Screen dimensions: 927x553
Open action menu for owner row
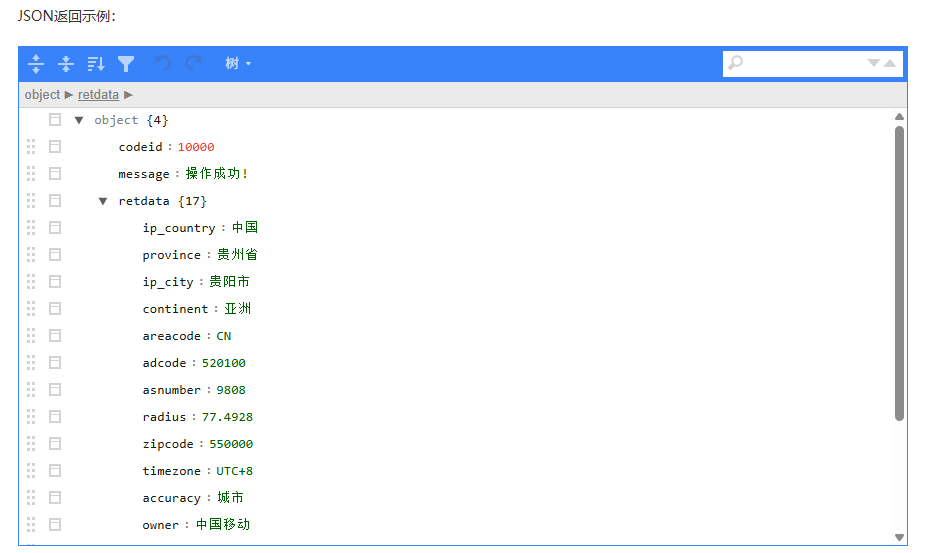(55, 525)
